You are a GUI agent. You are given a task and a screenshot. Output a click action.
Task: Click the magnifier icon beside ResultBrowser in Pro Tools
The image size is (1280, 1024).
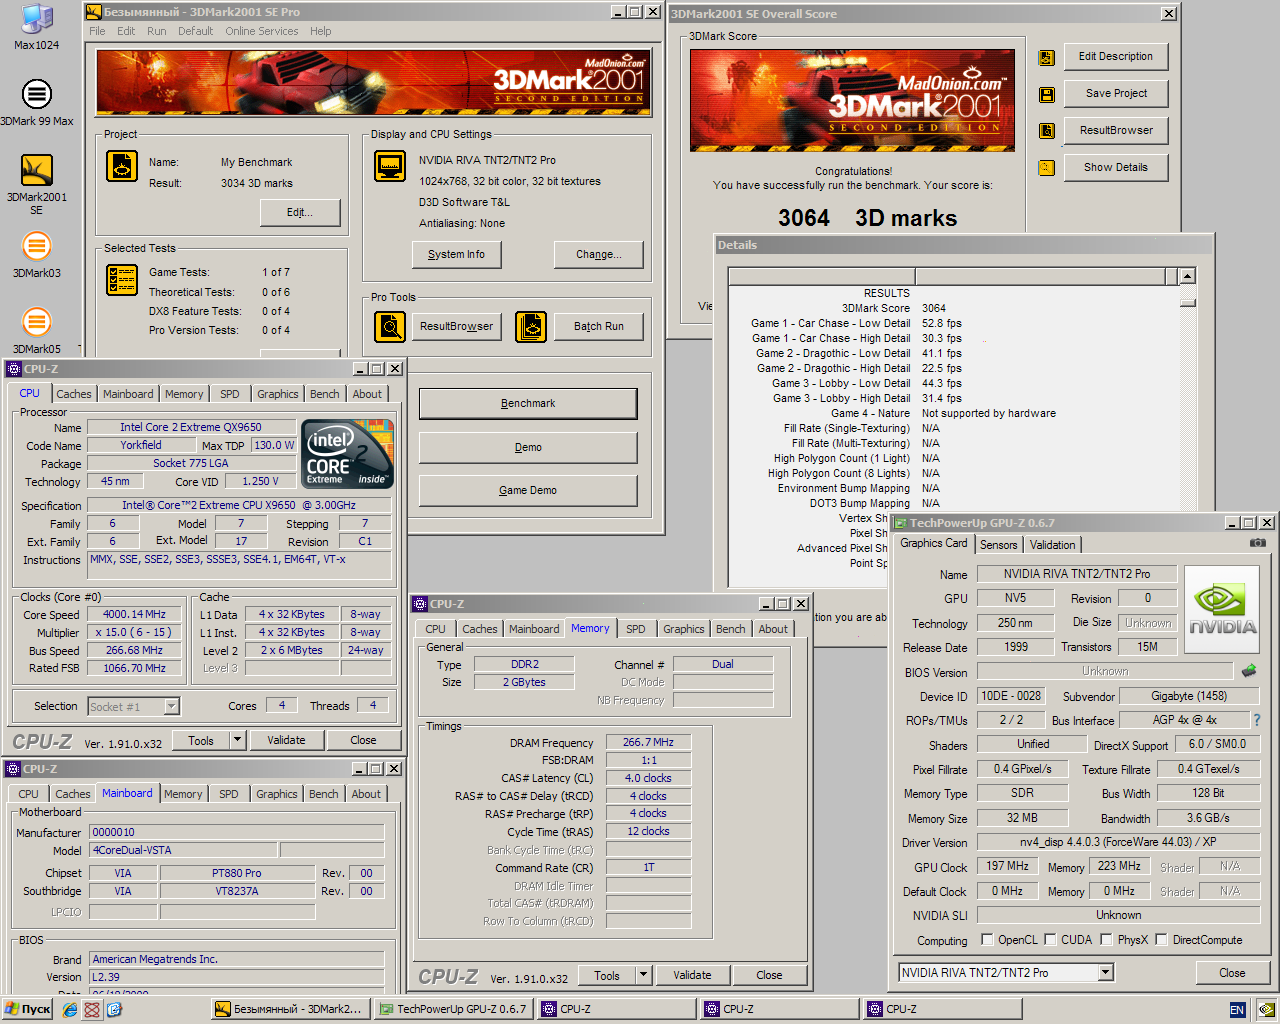[x=390, y=326]
